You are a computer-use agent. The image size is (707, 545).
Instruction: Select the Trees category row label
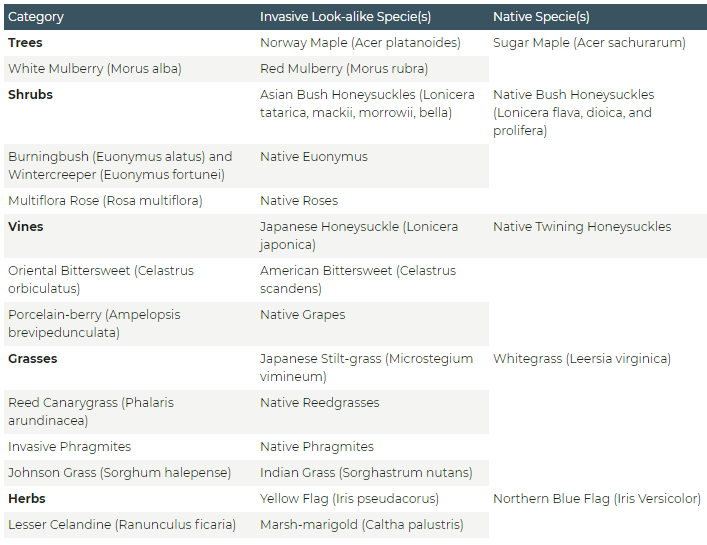click(25, 43)
